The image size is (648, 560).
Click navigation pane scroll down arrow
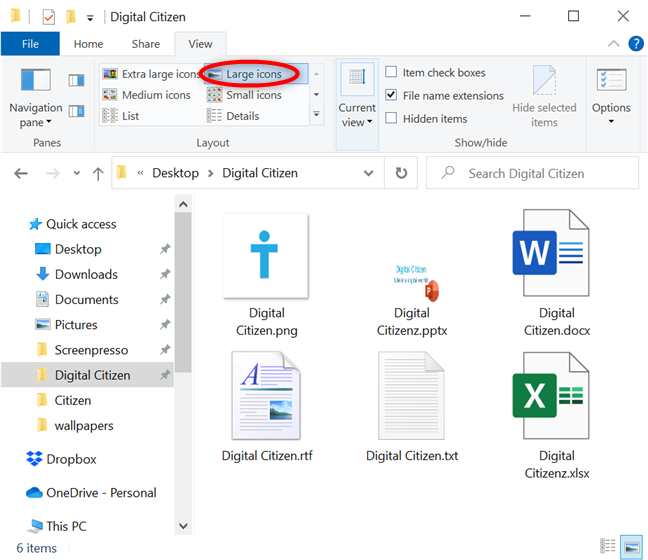[x=183, y=526]
